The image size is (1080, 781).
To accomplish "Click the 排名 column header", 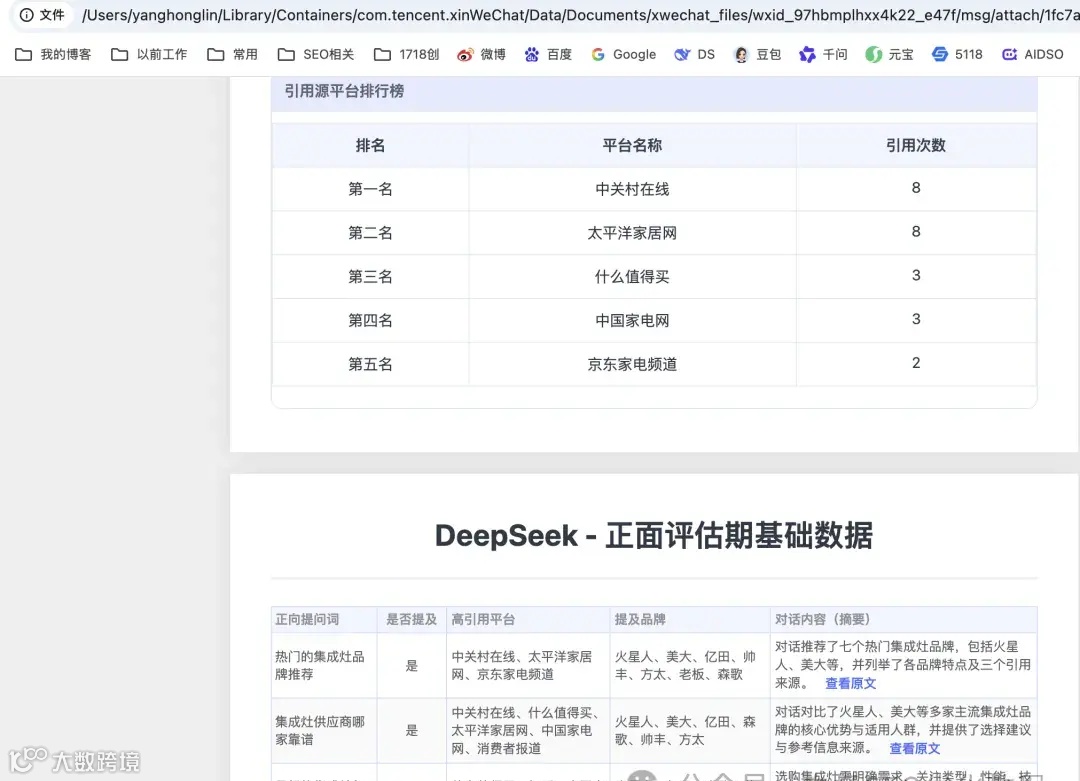I will (x=371, y=145).
